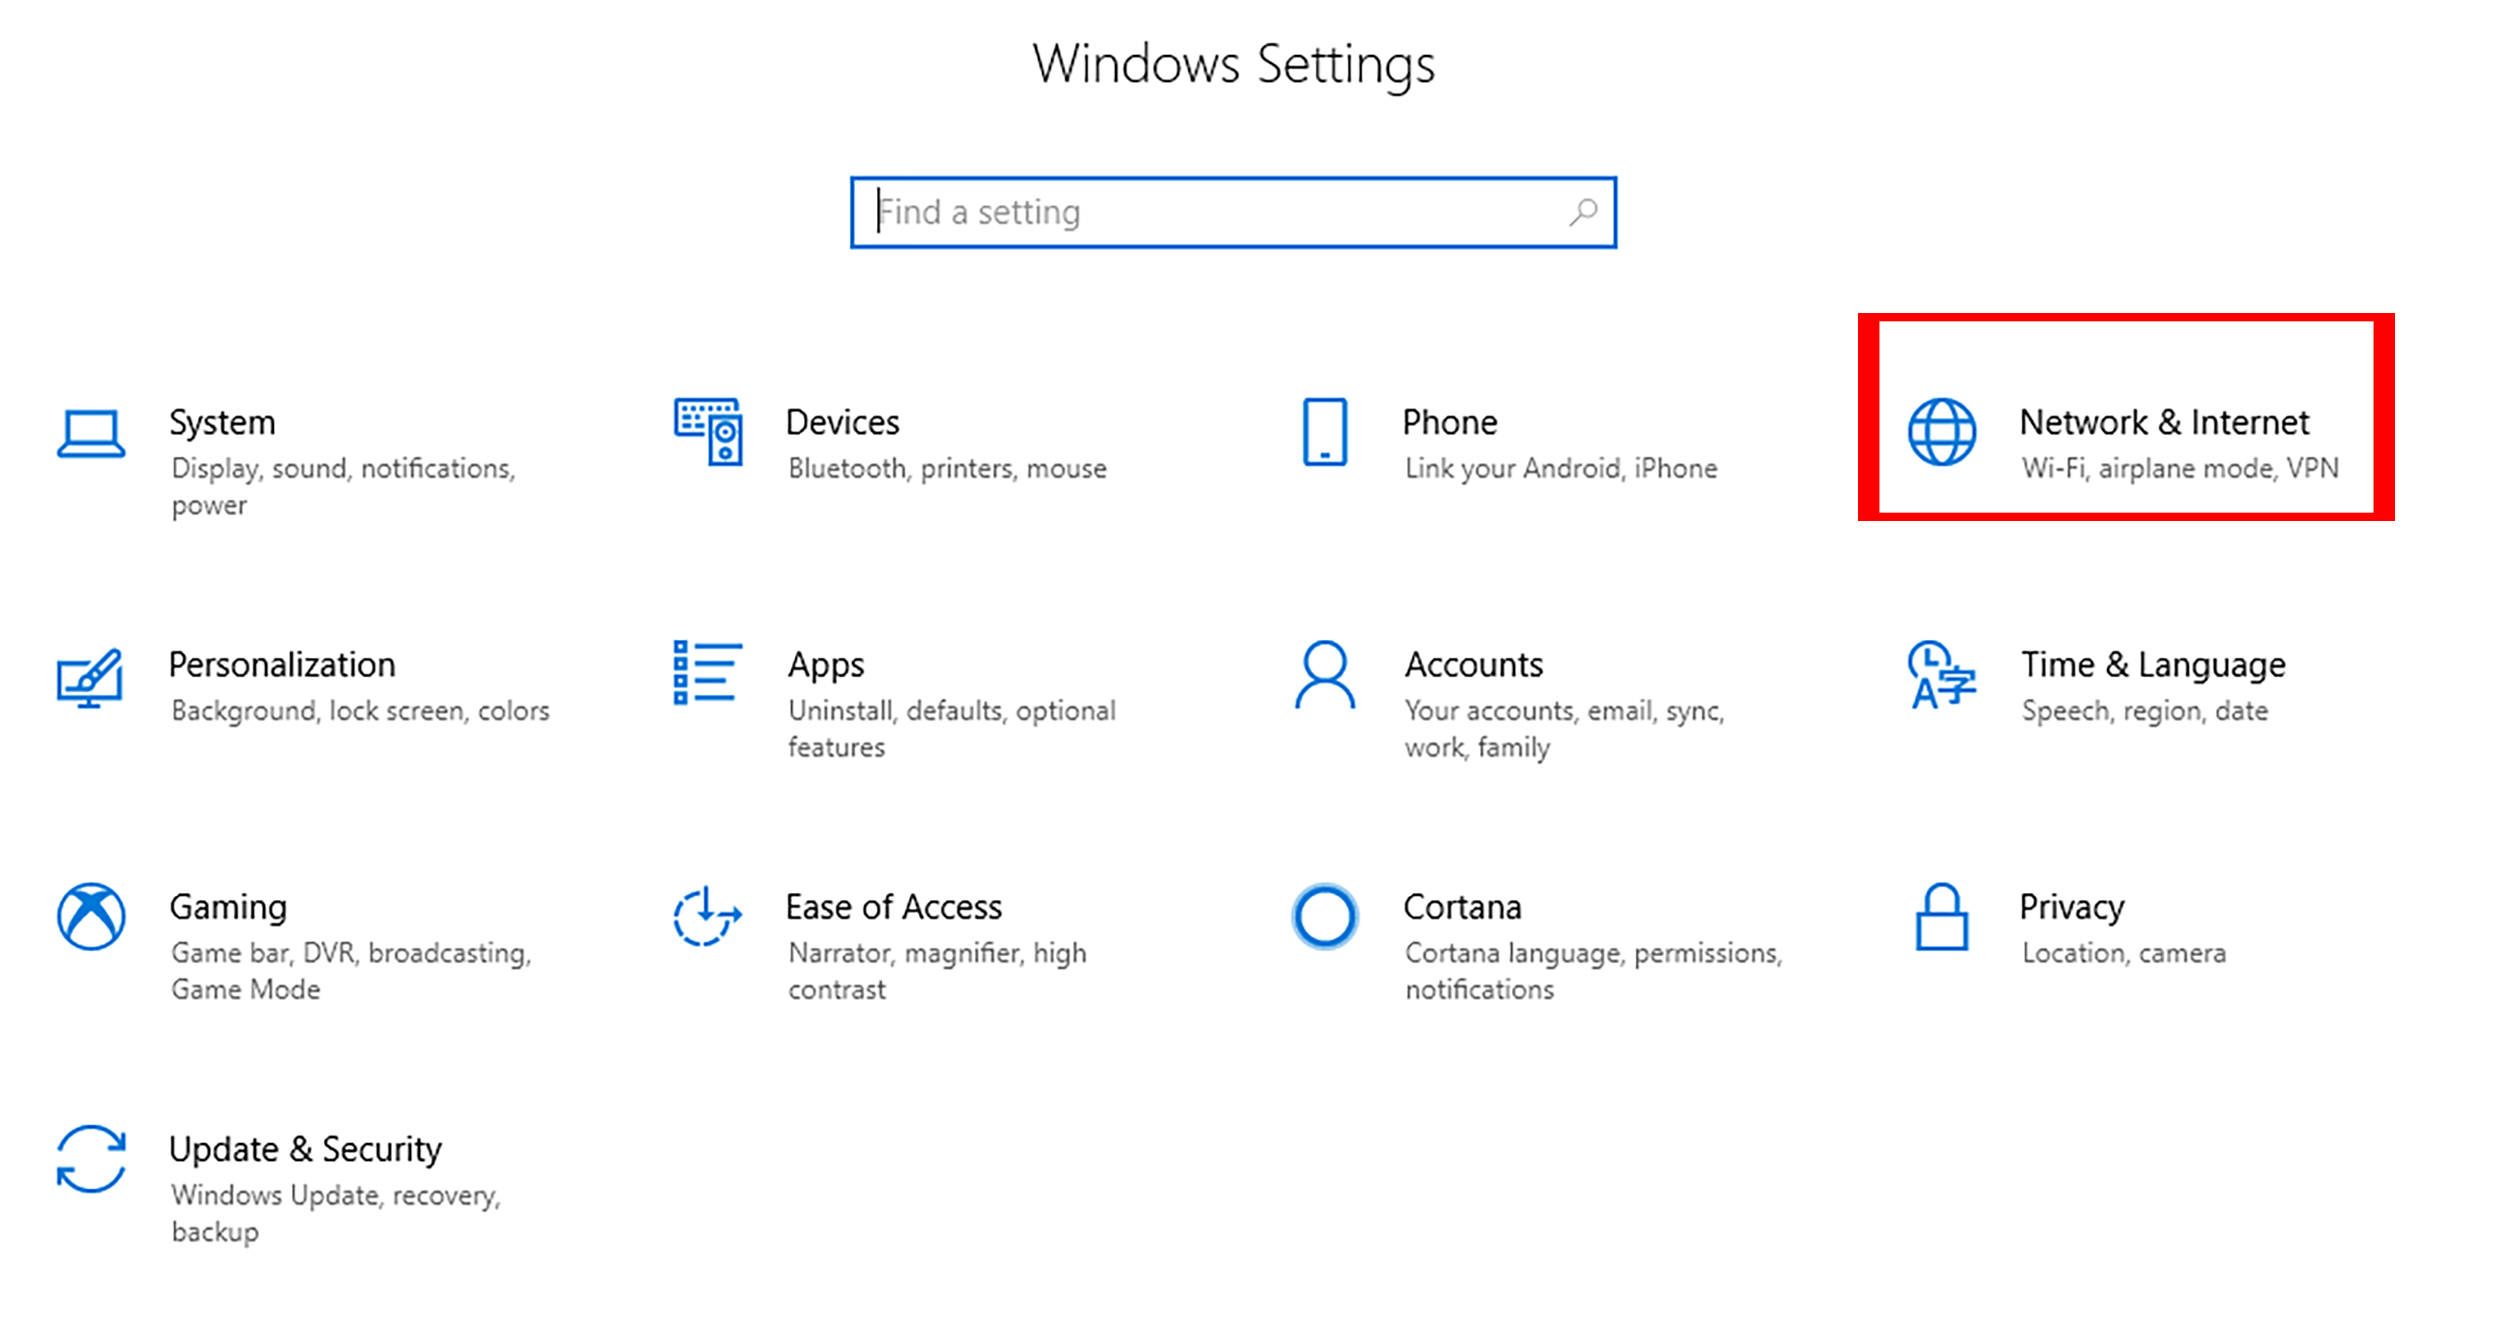2500x1335 pixels.
Task: Open the Accounts heading link
Action: click(x=1473, y=665)
